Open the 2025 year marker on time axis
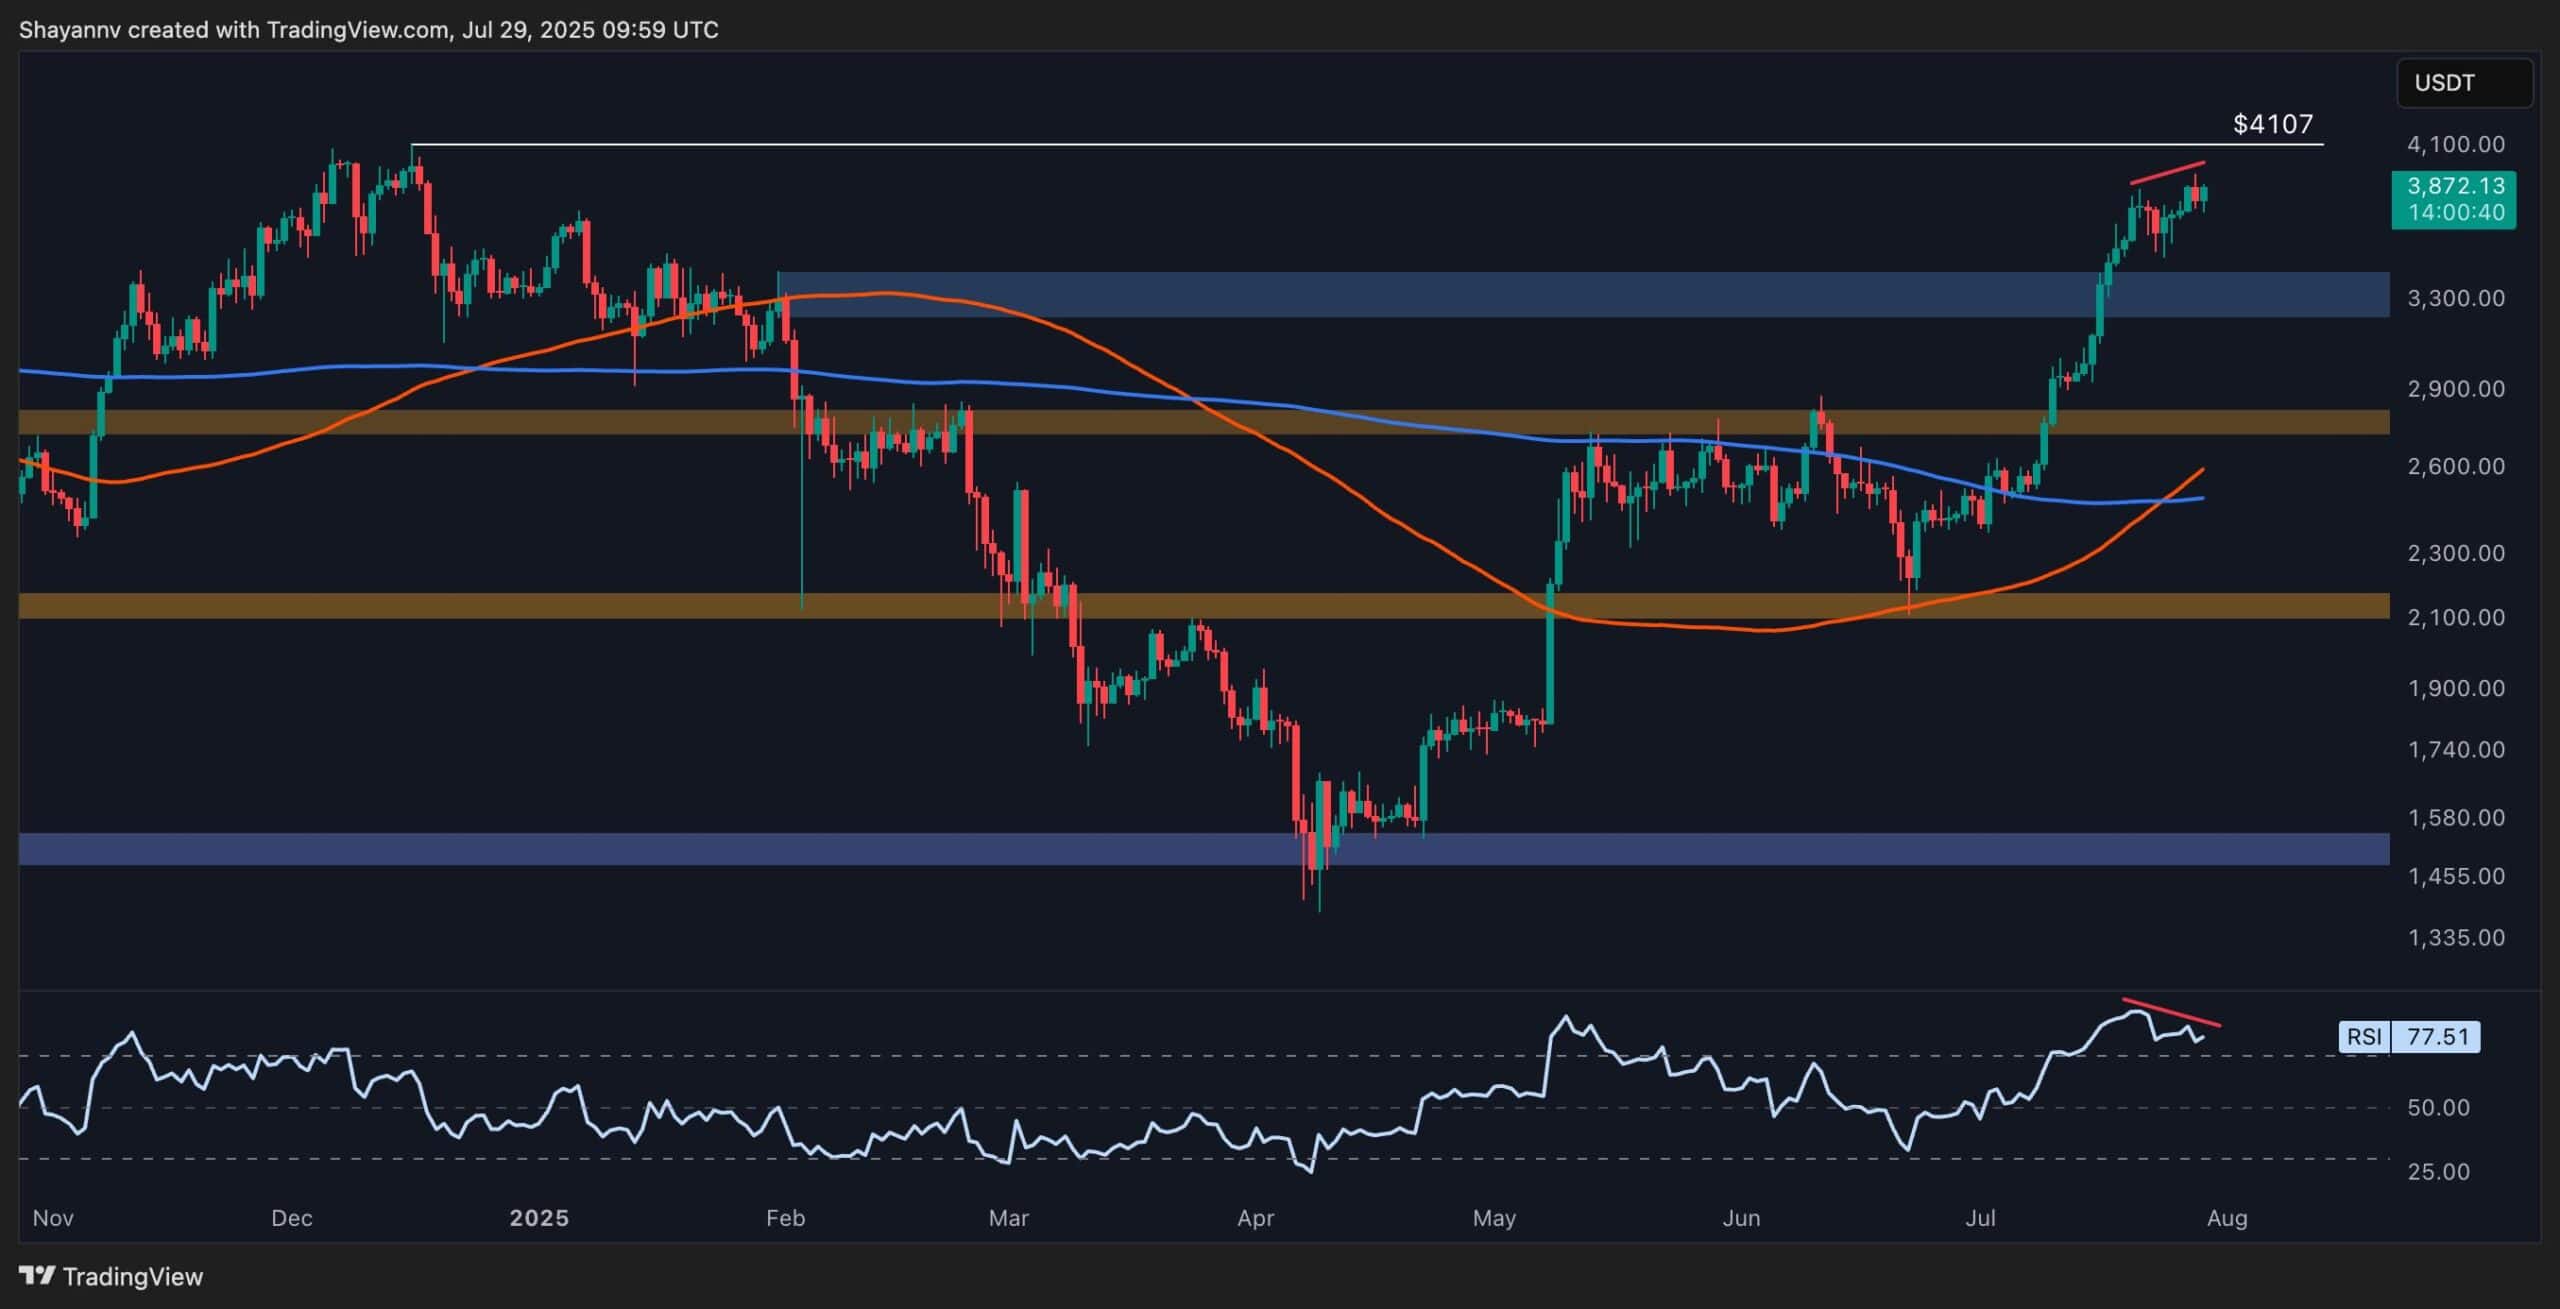Image resolution: width=2560 pixels, height=1309 pixels. 541,1218
